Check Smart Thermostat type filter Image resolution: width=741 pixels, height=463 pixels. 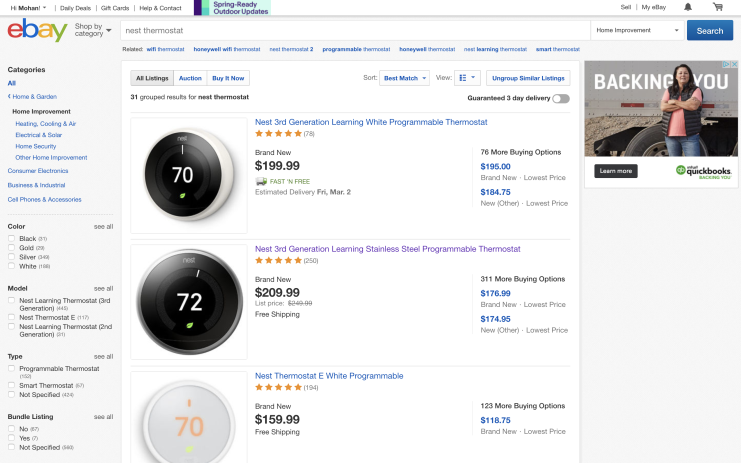point(11,386)
